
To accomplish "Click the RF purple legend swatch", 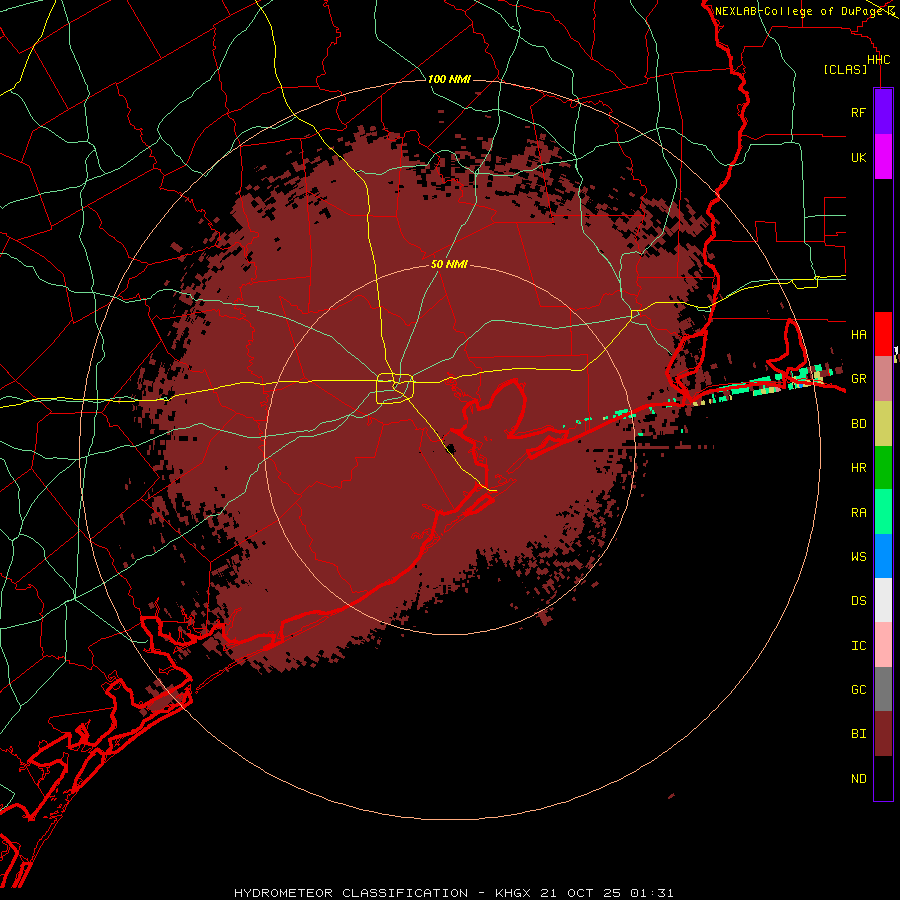I will (x=883, y=112).
